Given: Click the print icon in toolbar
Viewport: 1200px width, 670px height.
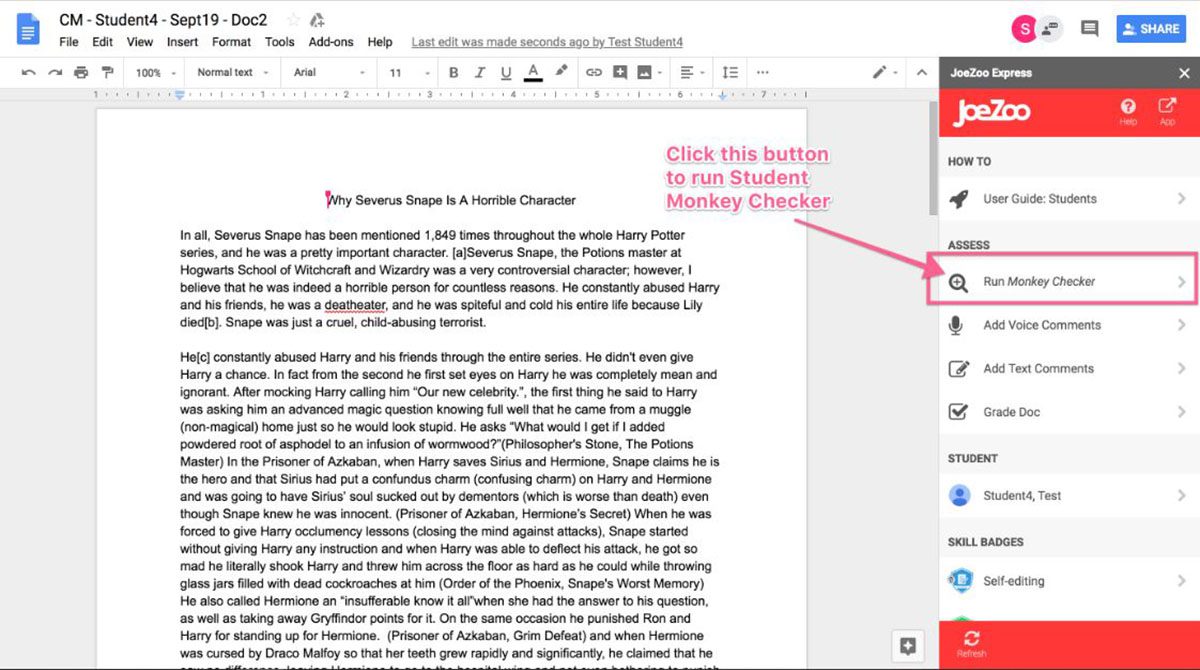Looking at the screenshot, I should (81, 72).
